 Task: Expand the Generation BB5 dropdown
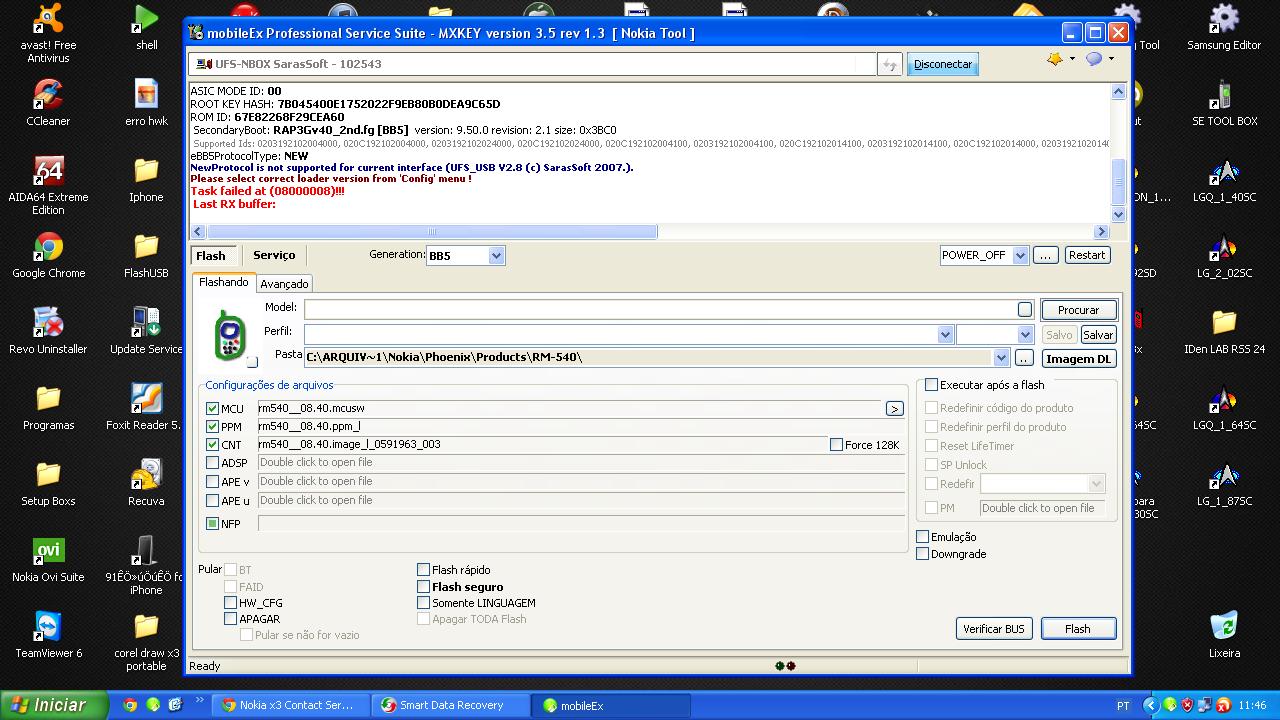pos(496,256)
